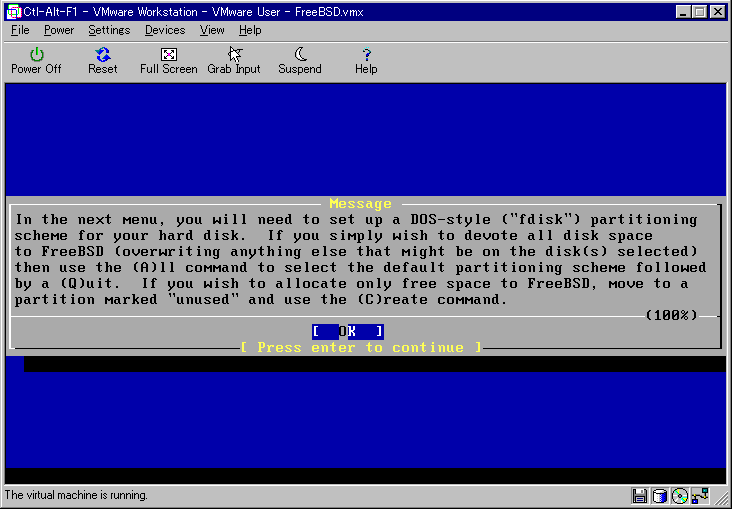Click the floppy disk status icon

tap(640, 496)
